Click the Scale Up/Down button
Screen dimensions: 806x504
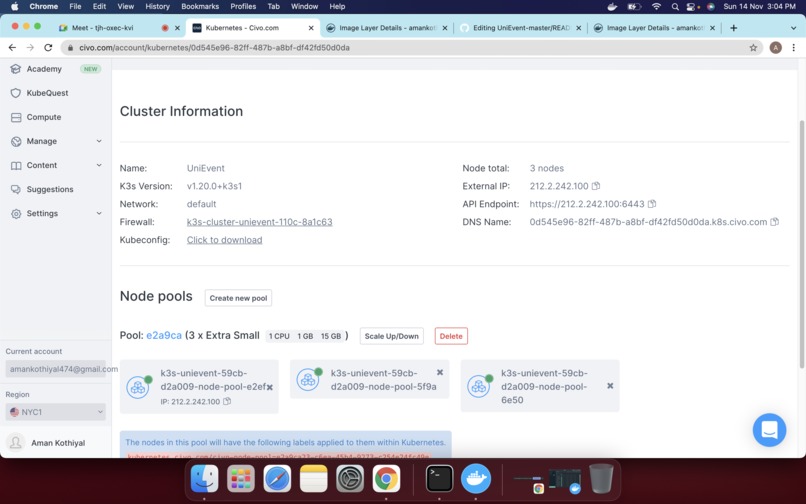click(x=391, y=336)
